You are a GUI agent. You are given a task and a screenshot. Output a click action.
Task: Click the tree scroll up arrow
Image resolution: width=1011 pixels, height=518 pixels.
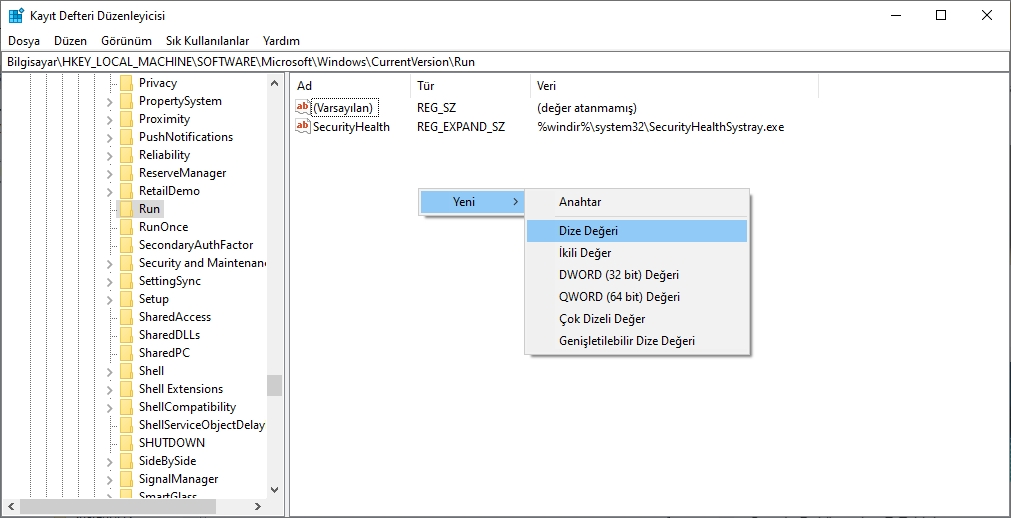point(275,83)
